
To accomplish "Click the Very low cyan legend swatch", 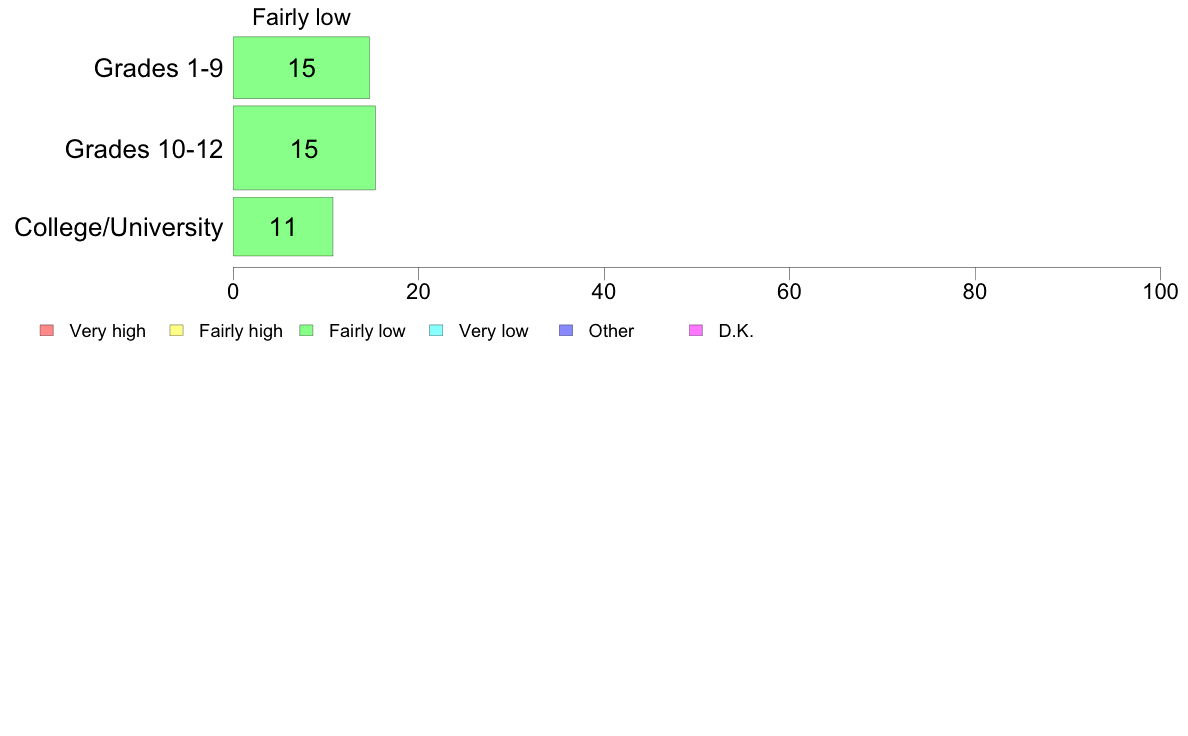I will pos(436,330).
